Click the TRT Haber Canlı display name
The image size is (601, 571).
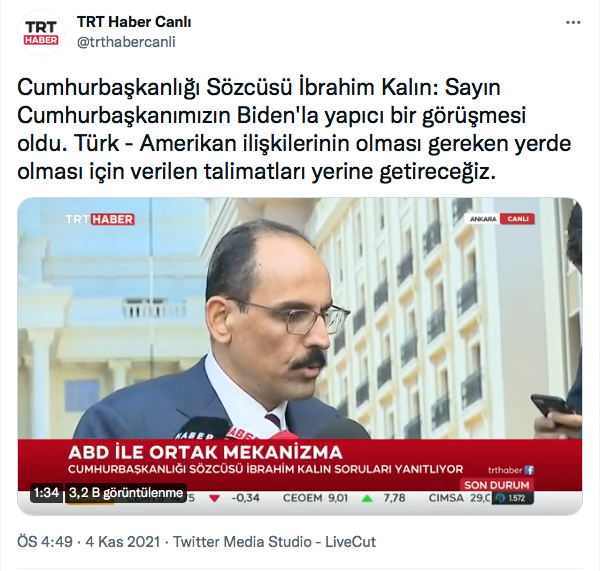click(x=134, y=22)
